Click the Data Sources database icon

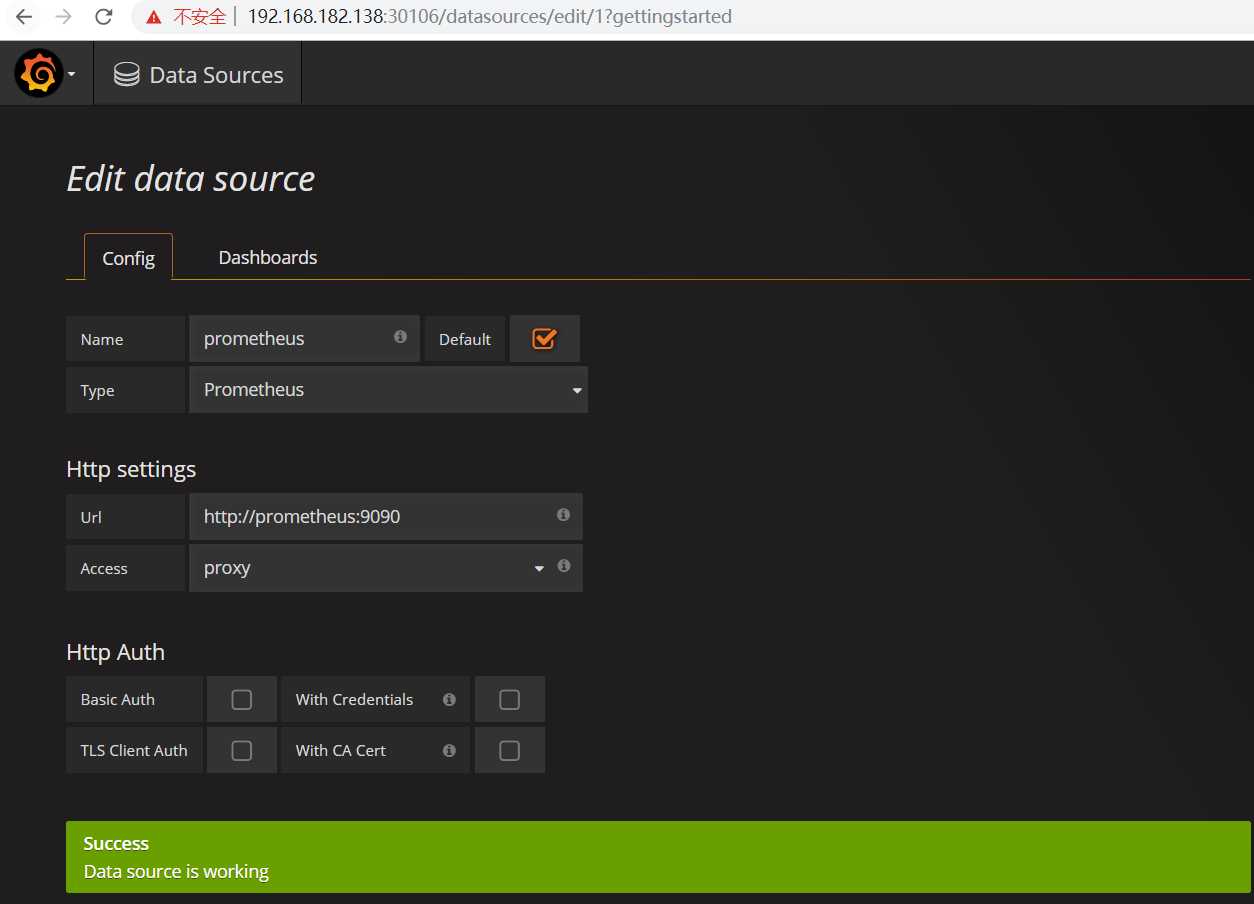pyautogui.click(x=127, y=75)
